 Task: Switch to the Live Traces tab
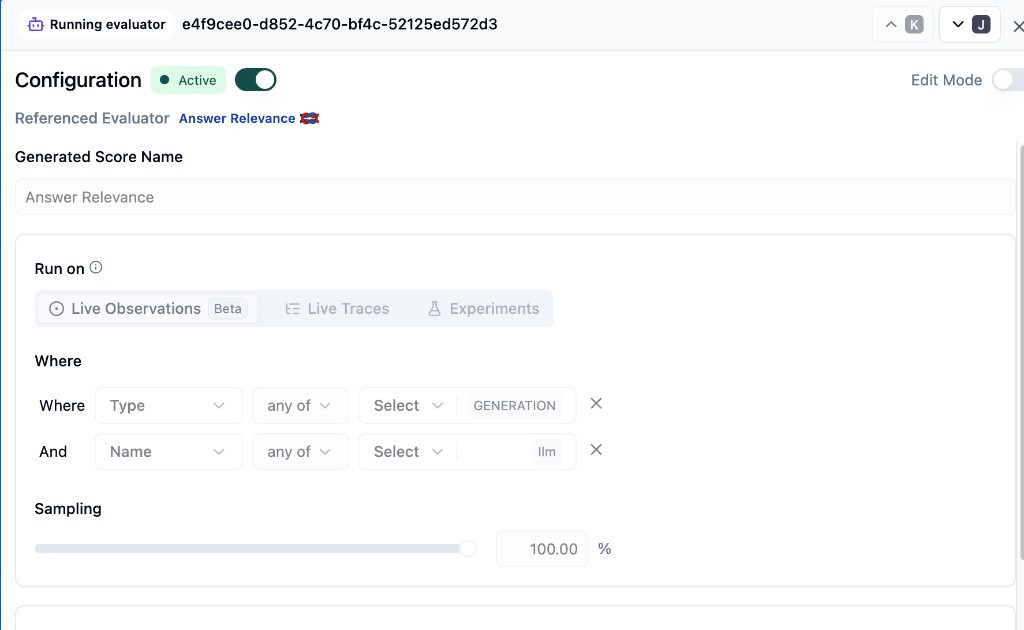[x=337, y=309]
